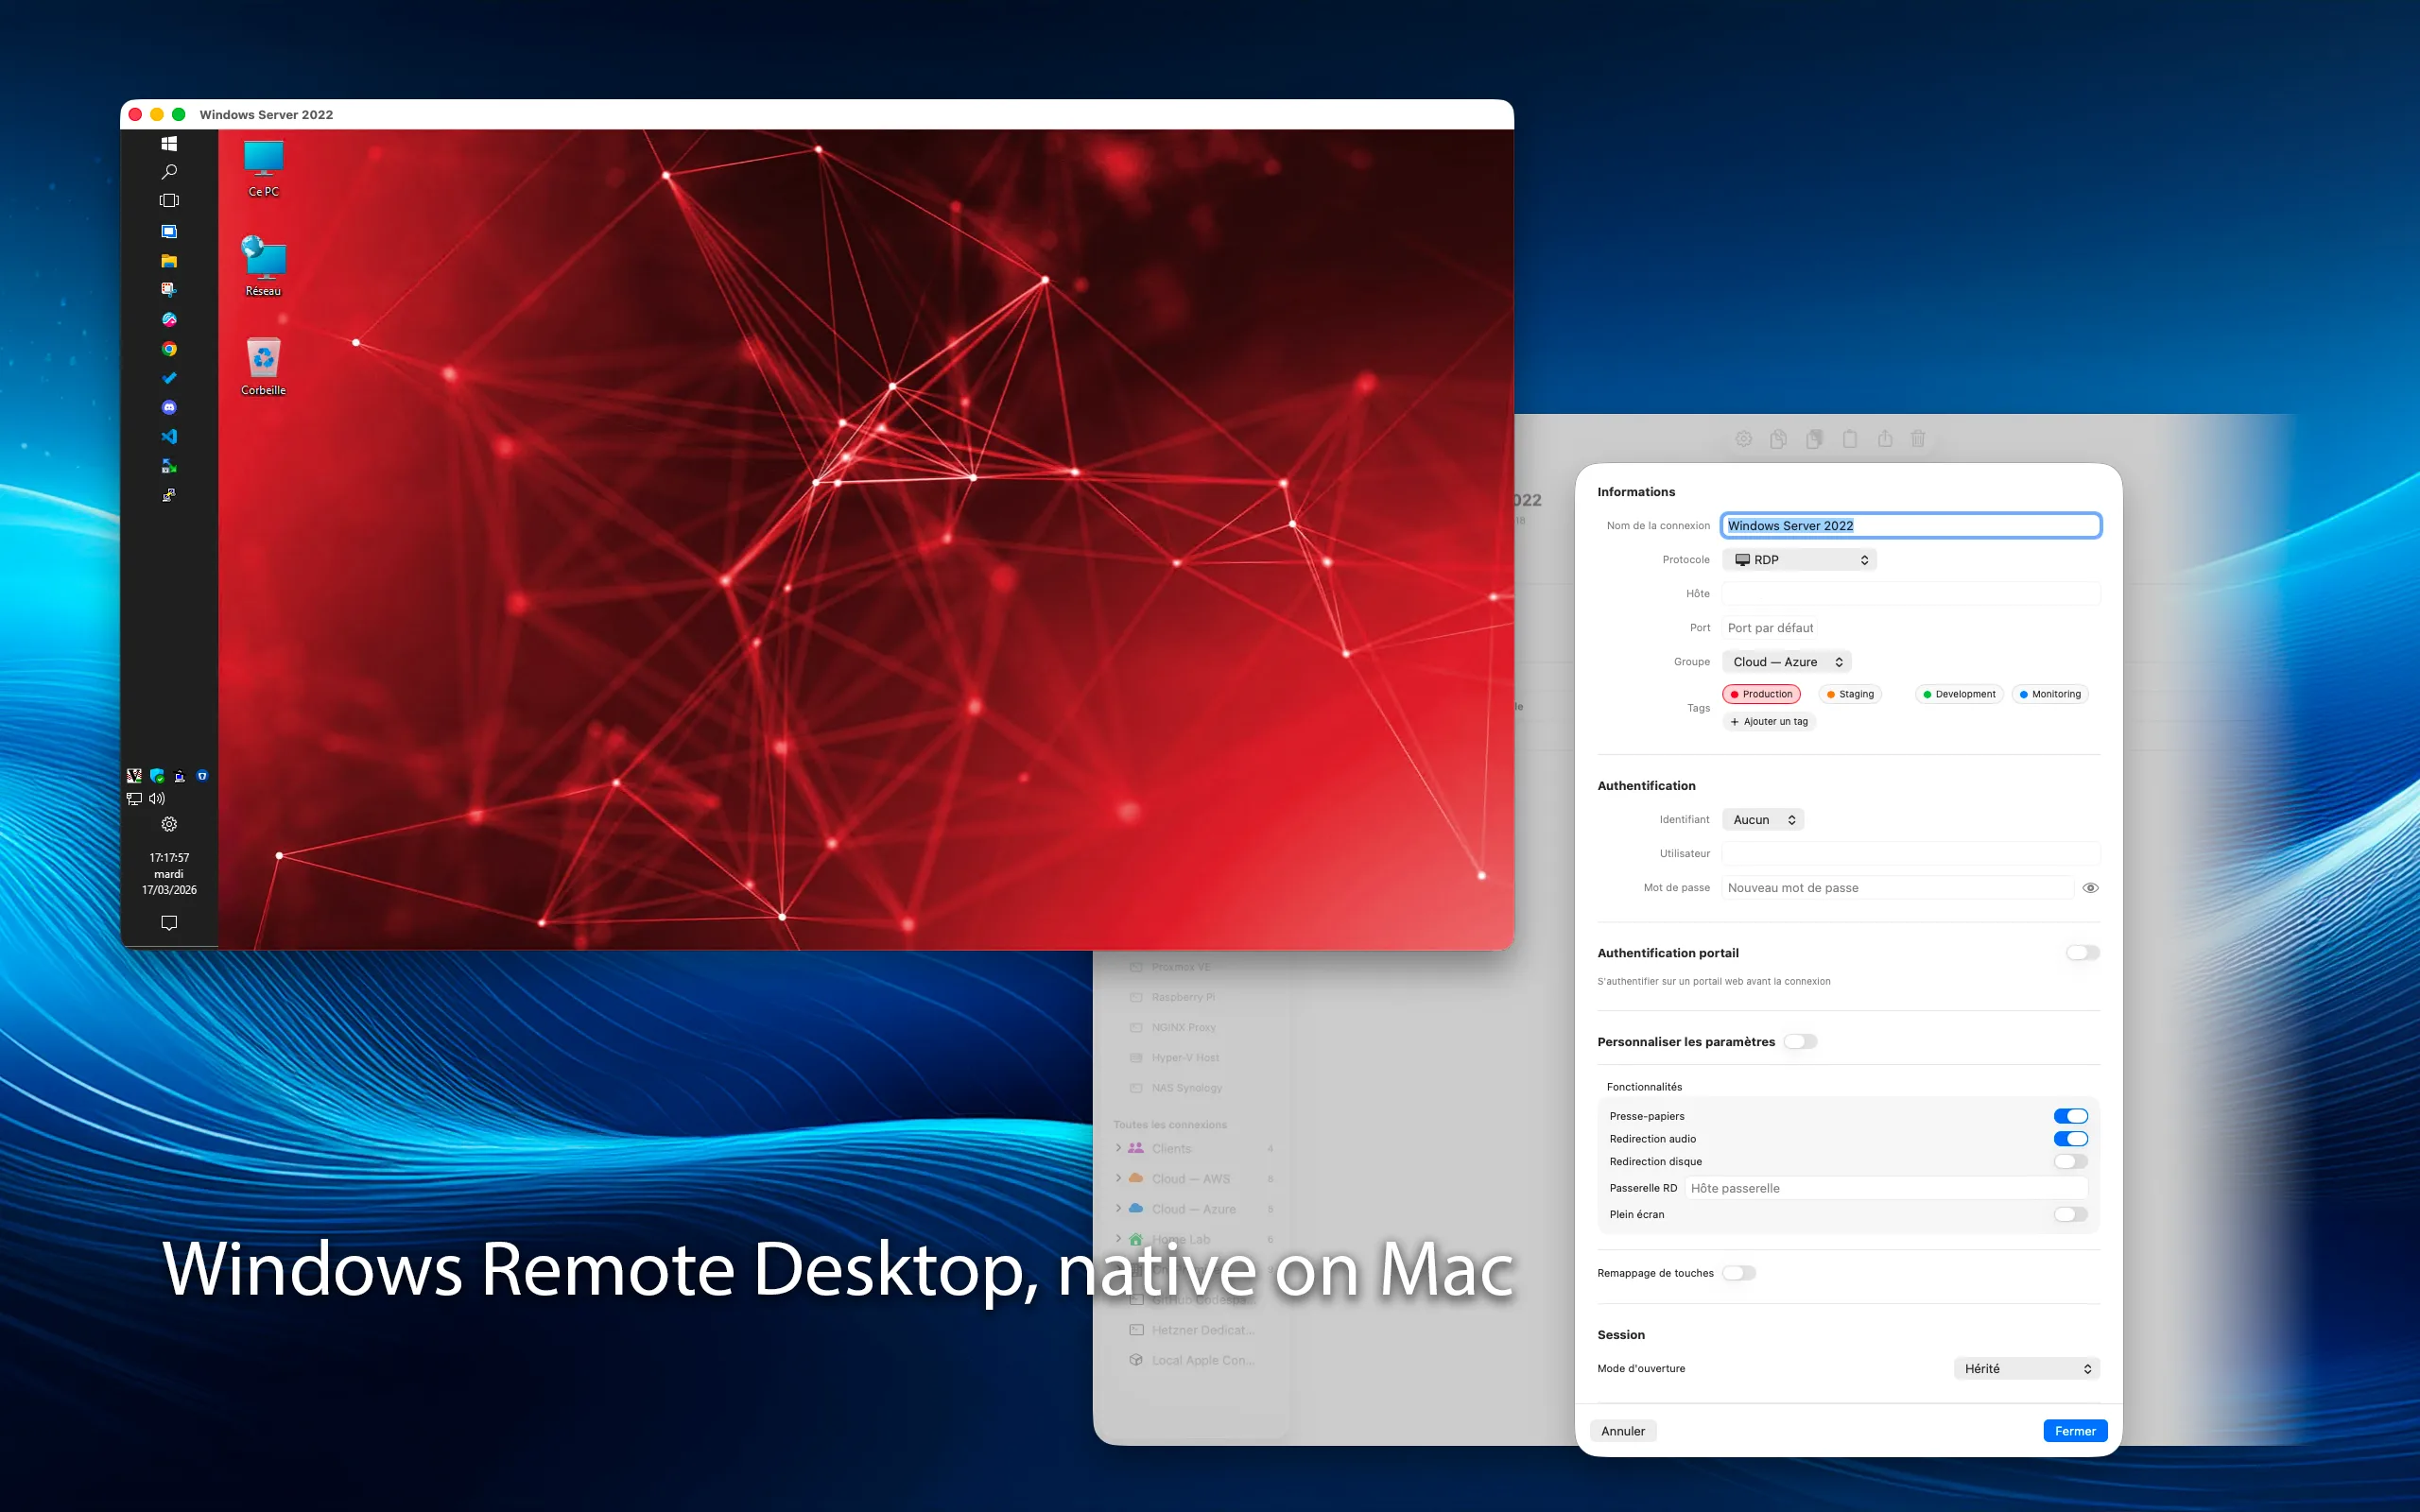Open Task View from the taskbar
Viewport: 2420px width, 1512px height.
[169, 200]
